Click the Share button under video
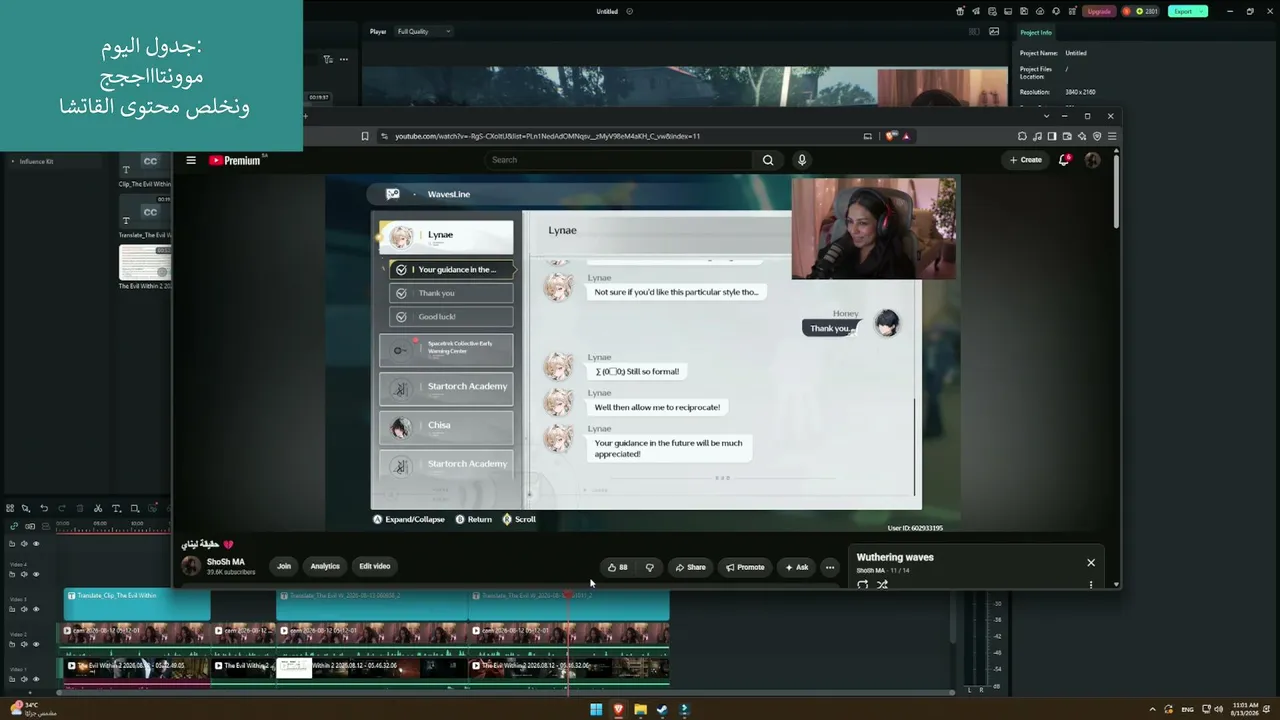Screen dimensions: 1280x720 [x=690, y=567]
